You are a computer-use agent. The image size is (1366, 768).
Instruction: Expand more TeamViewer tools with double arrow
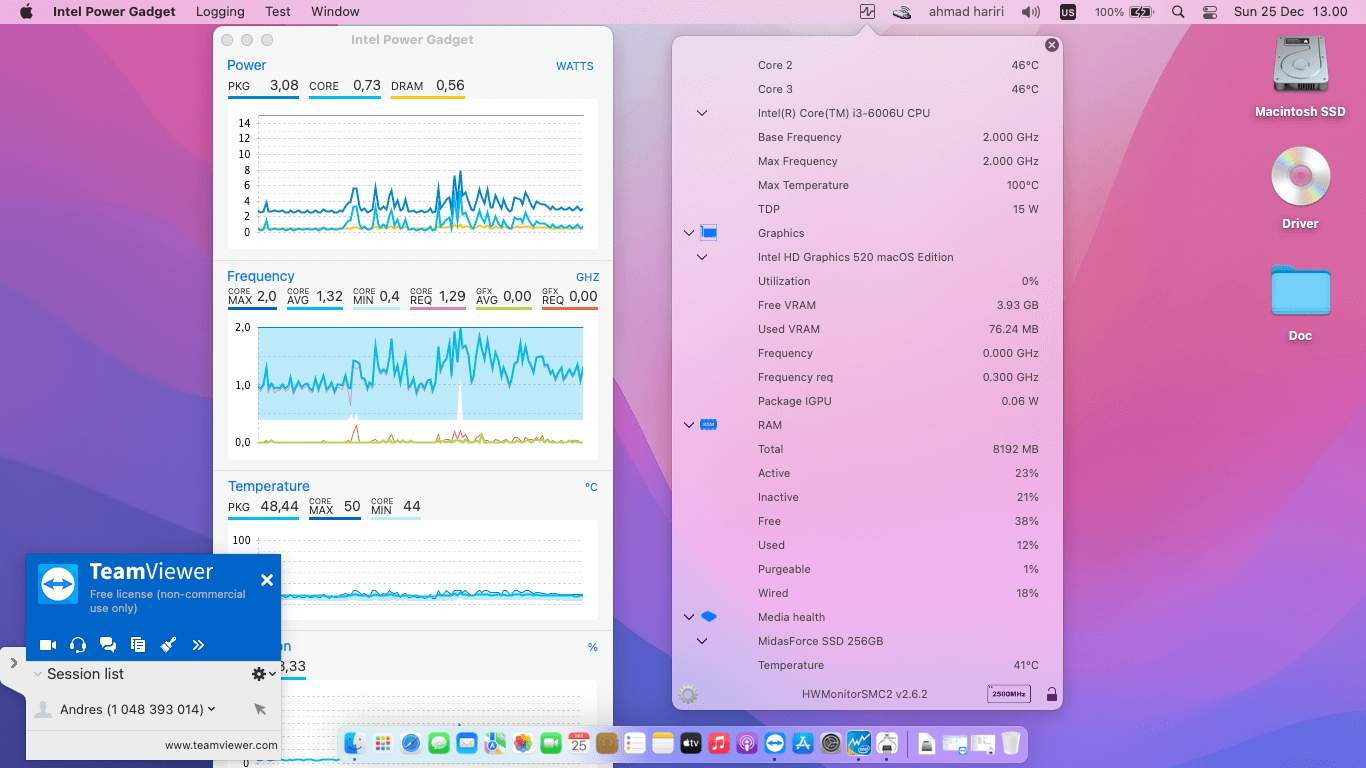tap(198, 645)
